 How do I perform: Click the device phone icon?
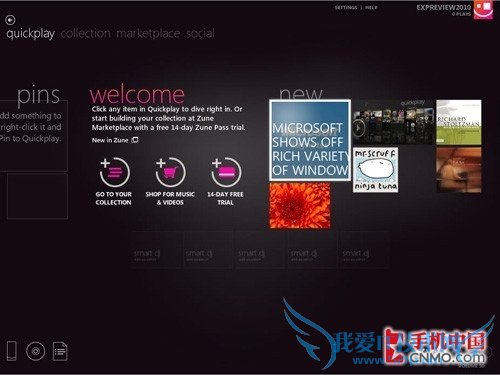click(12, 351)
